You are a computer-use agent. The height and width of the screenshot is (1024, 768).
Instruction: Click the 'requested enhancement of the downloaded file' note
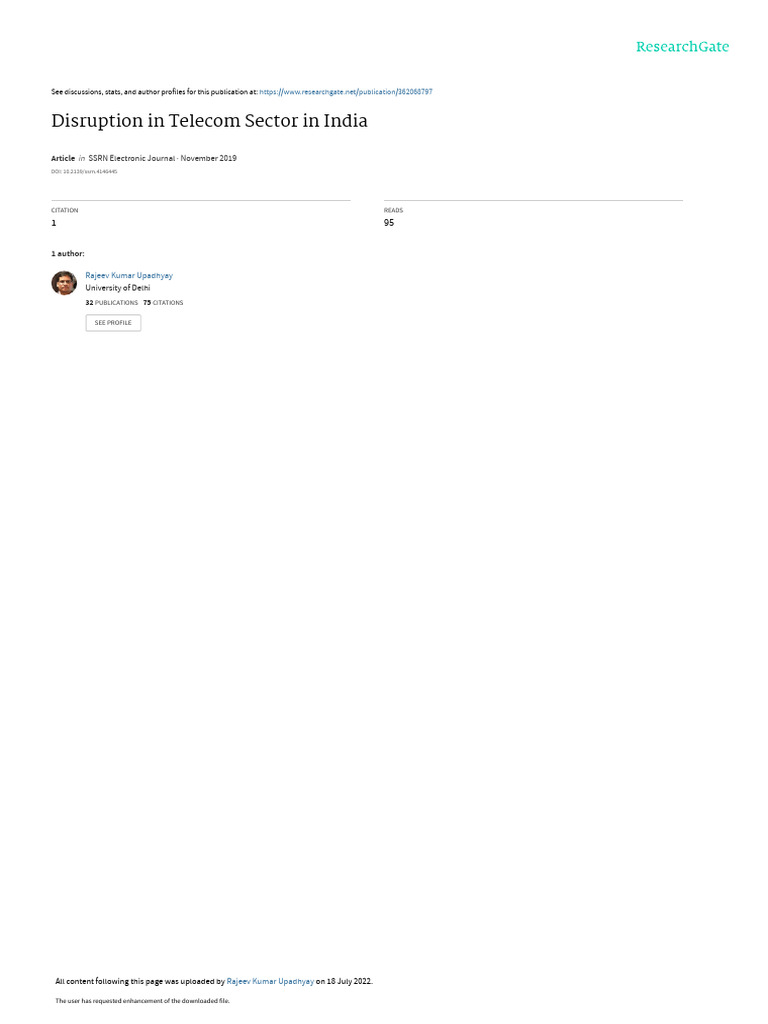142,1000
